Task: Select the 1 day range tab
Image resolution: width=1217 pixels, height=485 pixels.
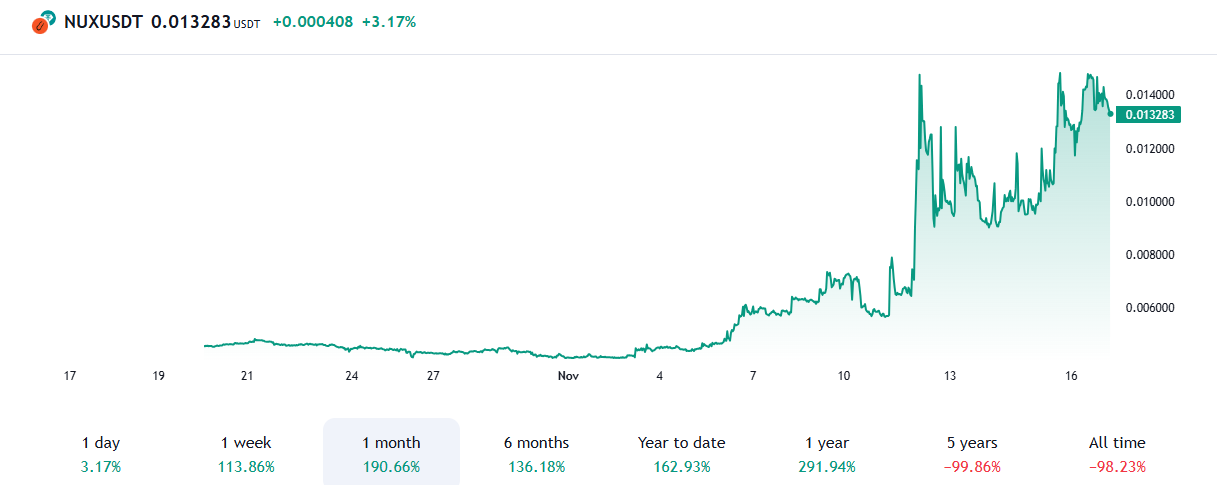Action: [x=101, y=453]
